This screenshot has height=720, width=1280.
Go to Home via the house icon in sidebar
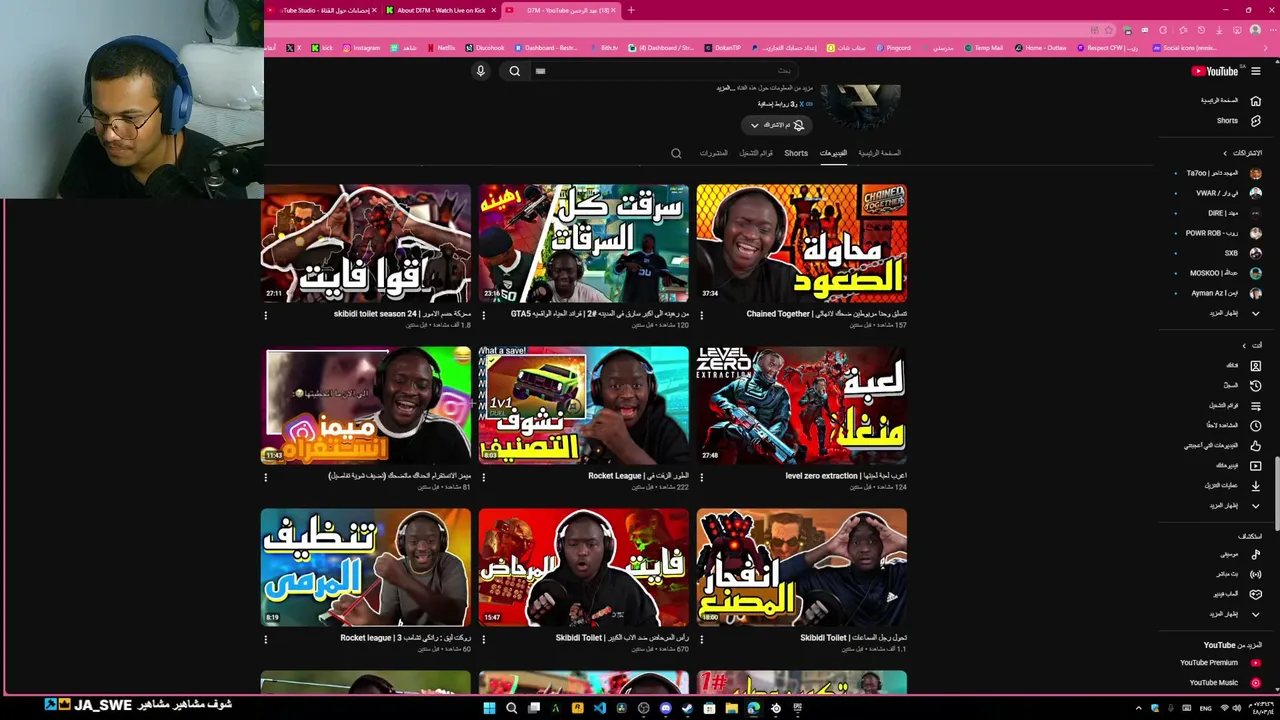tap(1256, 100)
